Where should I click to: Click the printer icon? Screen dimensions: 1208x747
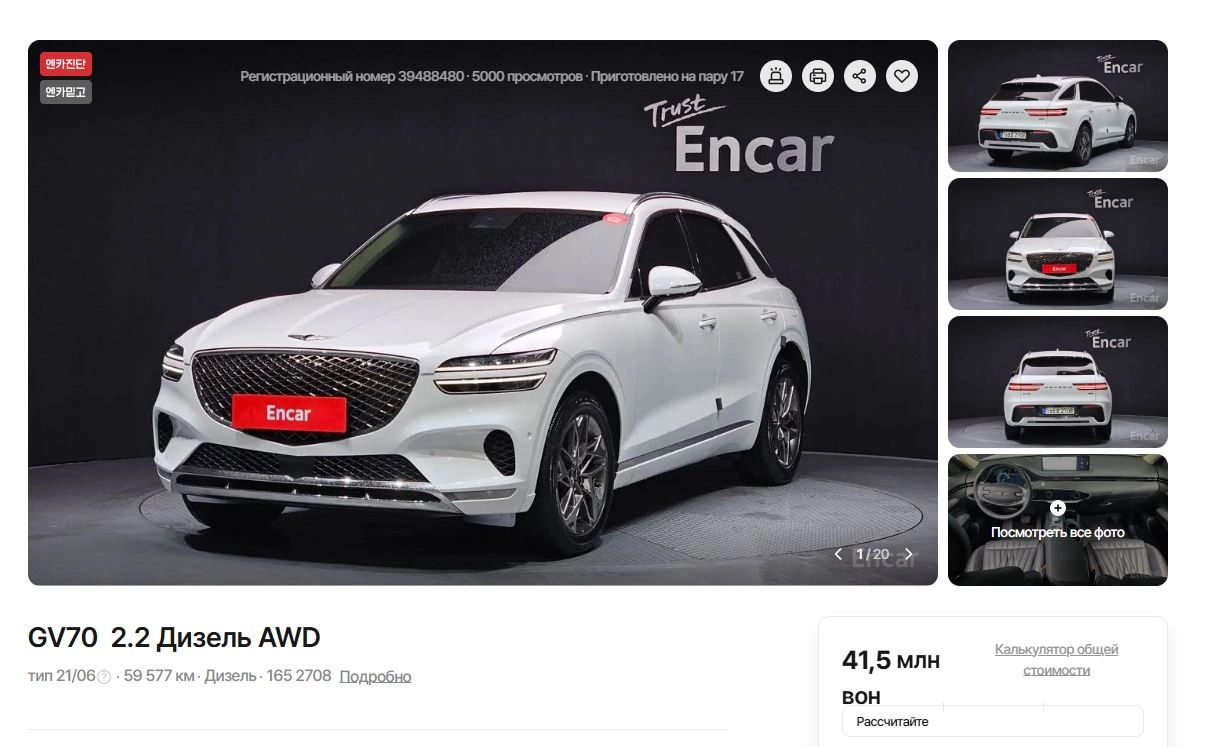pos(818,76)
